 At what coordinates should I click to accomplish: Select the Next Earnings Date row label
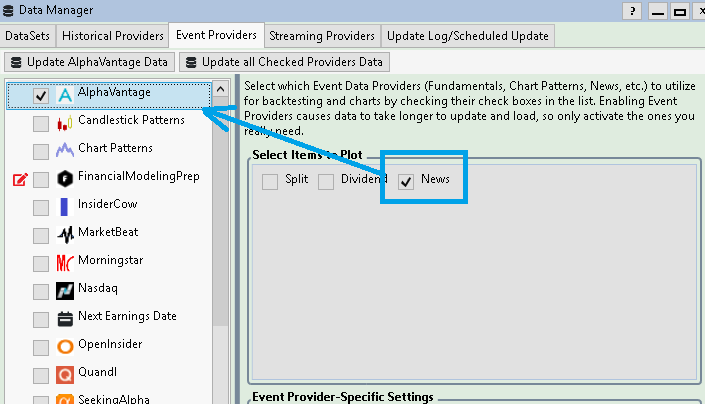127,316
